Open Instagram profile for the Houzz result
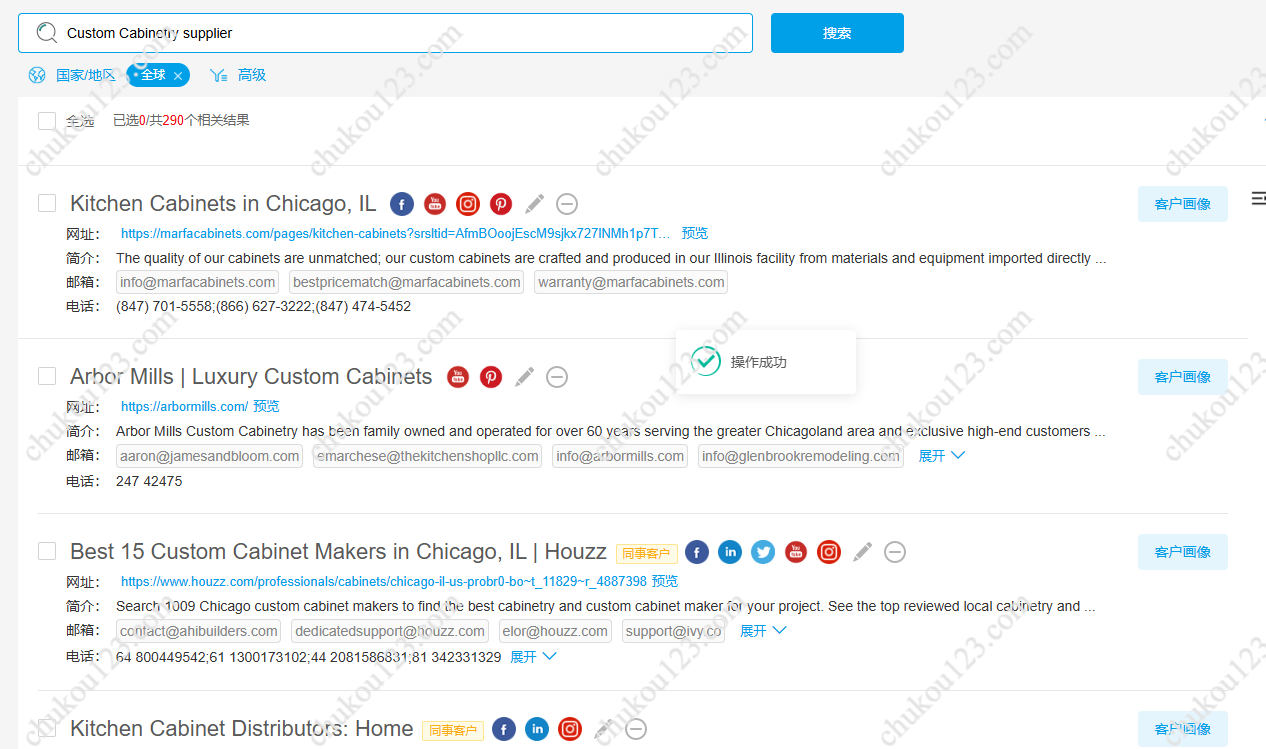 [x=829, y=552]
